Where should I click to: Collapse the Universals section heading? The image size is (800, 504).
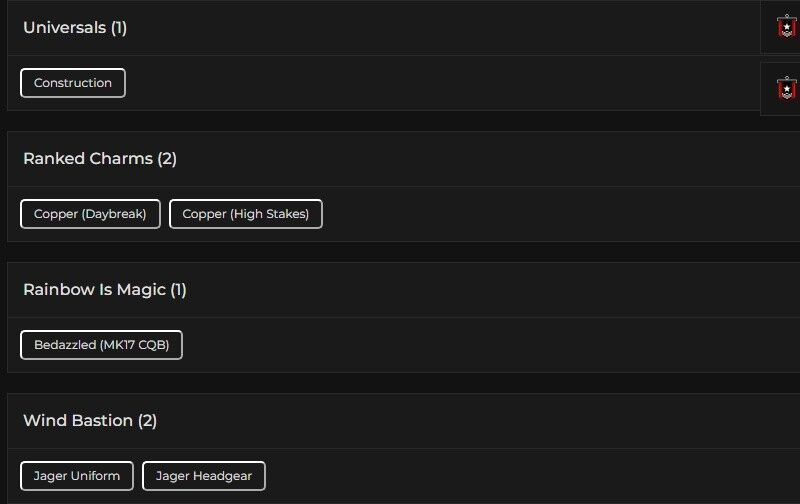tap(64, 28)
